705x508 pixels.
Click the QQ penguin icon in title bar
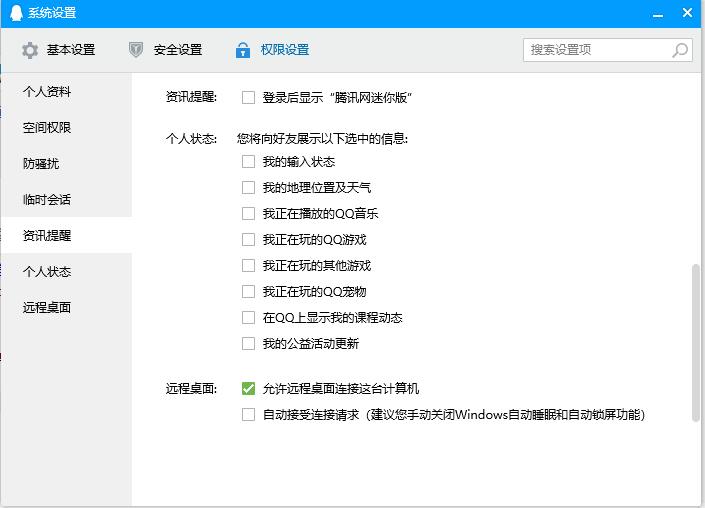pos(16,13)
